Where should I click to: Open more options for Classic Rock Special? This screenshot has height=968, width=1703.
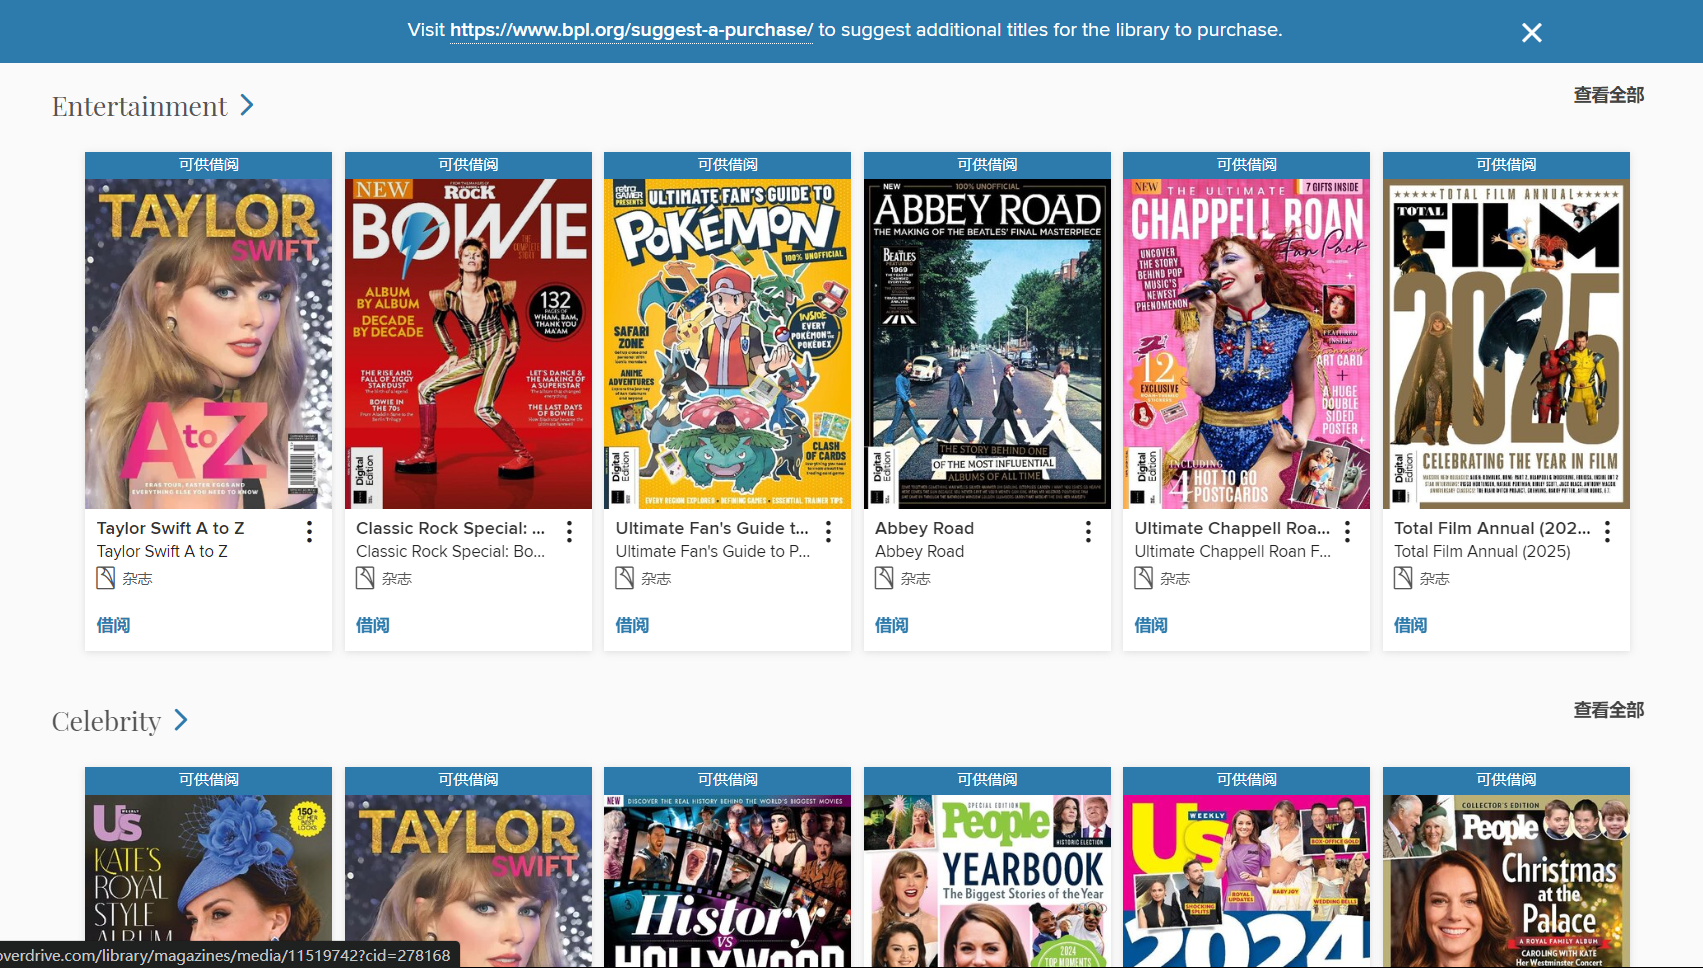(569, 531)
